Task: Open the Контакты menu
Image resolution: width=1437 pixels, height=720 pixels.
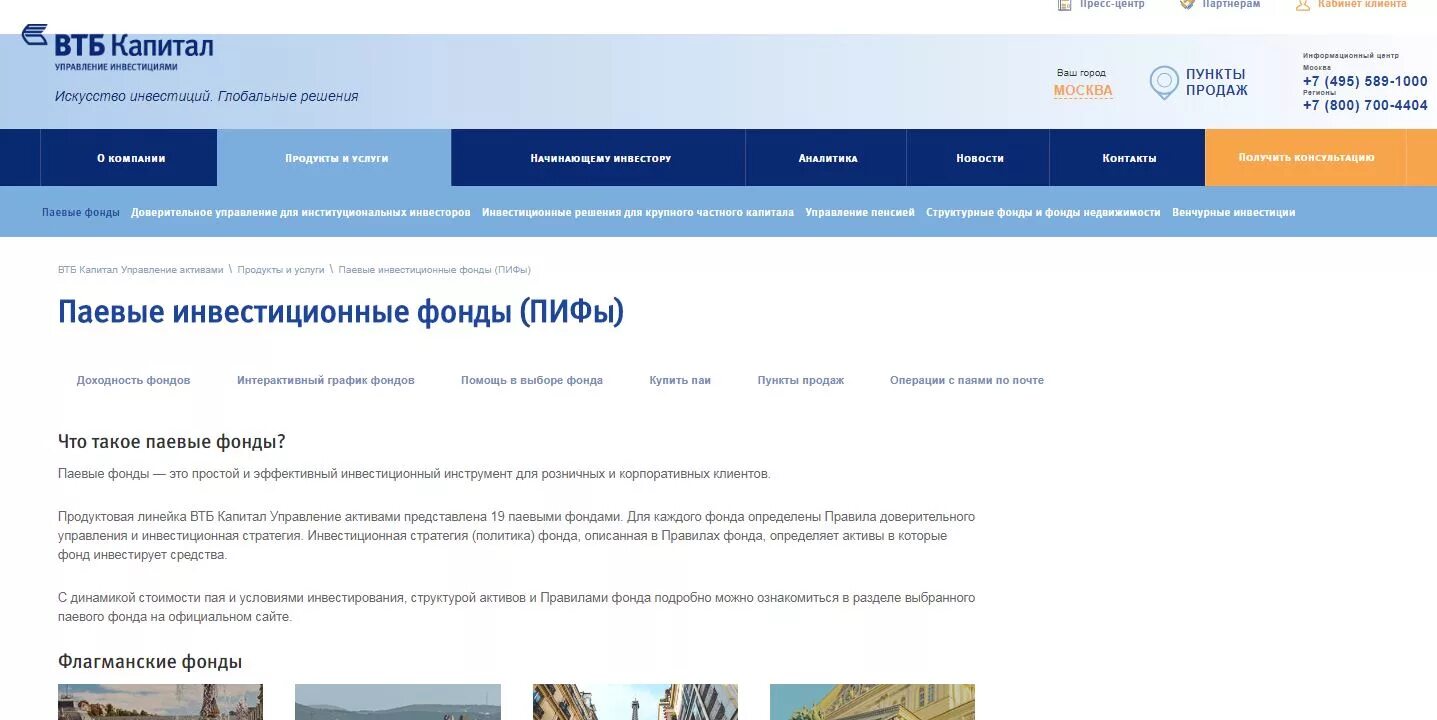Action: 1129,158
